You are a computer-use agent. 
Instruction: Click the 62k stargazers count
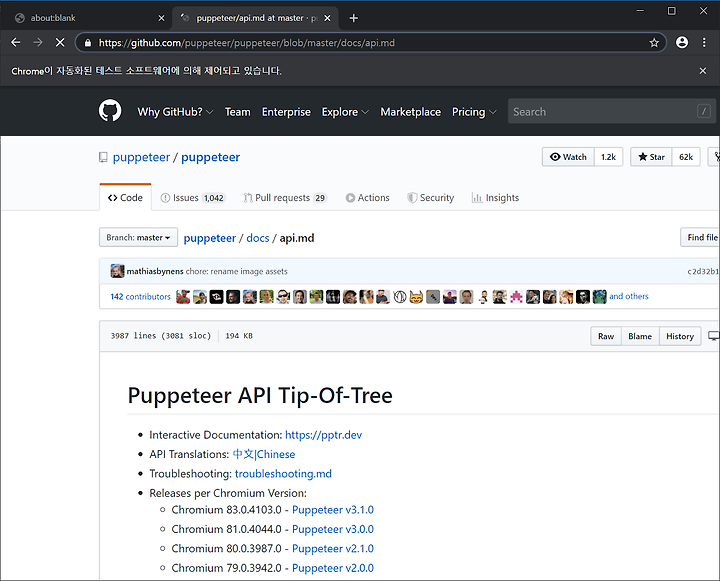[686, 157]
